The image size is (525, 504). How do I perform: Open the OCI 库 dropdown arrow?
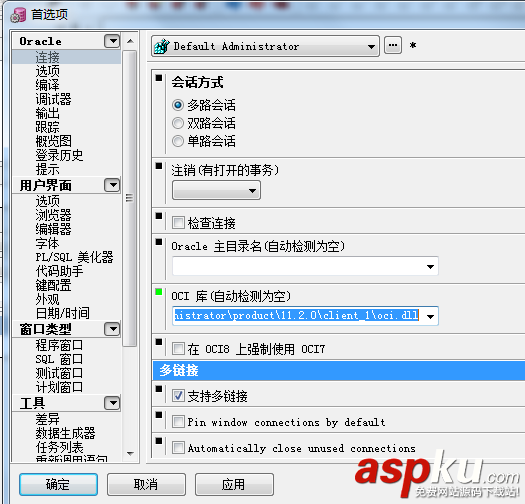(431, 316)
